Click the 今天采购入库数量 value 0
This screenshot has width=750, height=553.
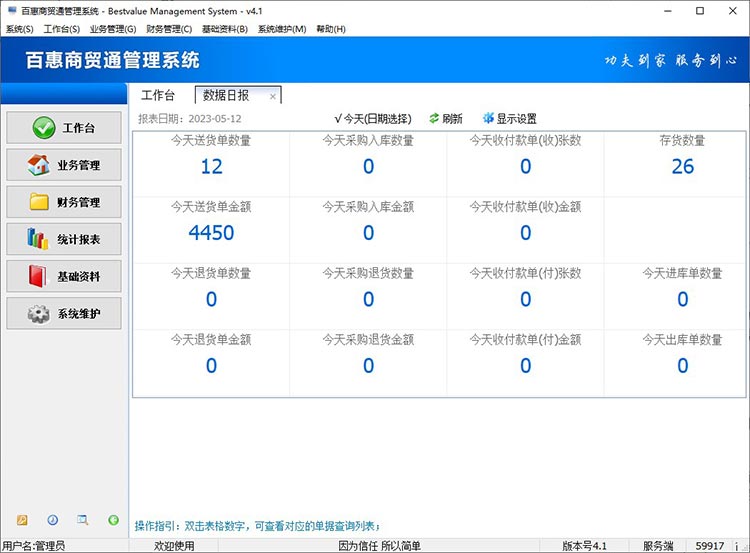[368, 166]
